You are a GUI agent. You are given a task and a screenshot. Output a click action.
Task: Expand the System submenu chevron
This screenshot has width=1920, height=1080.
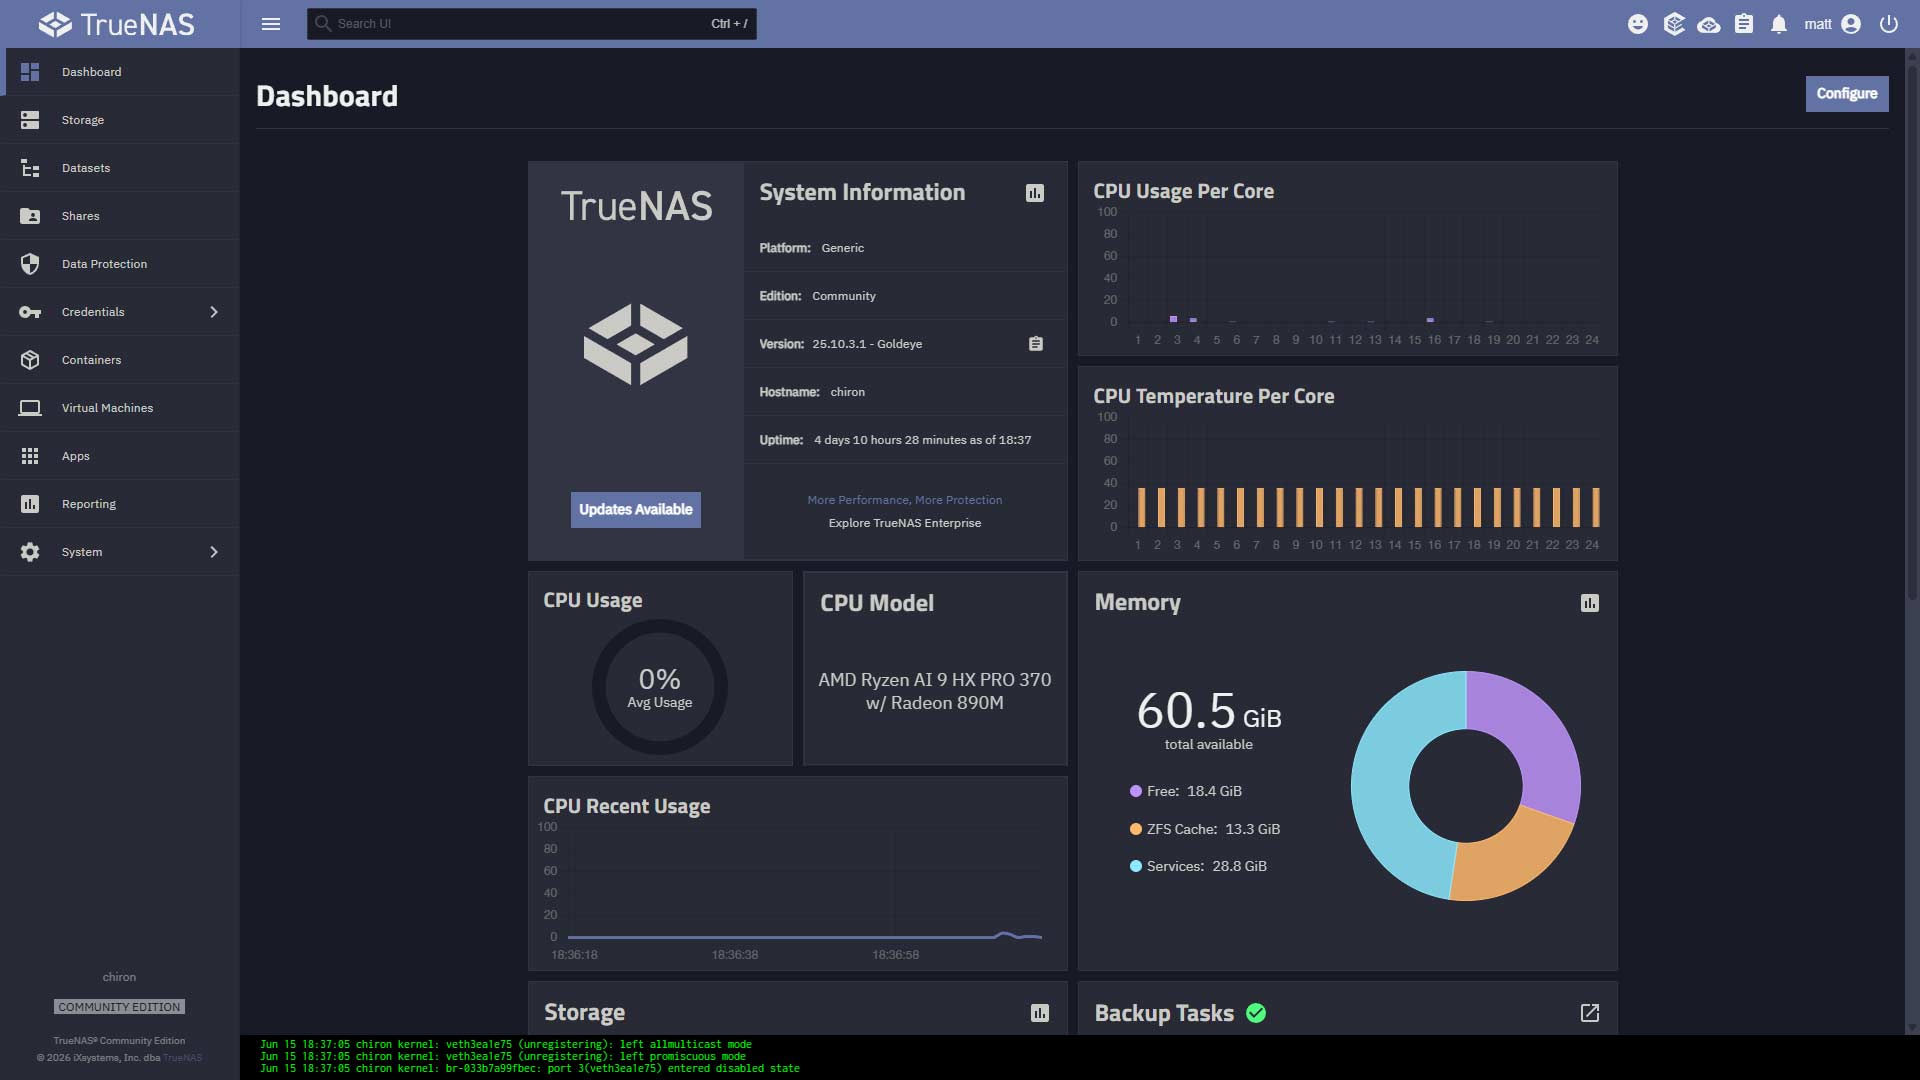pos(213,552)
